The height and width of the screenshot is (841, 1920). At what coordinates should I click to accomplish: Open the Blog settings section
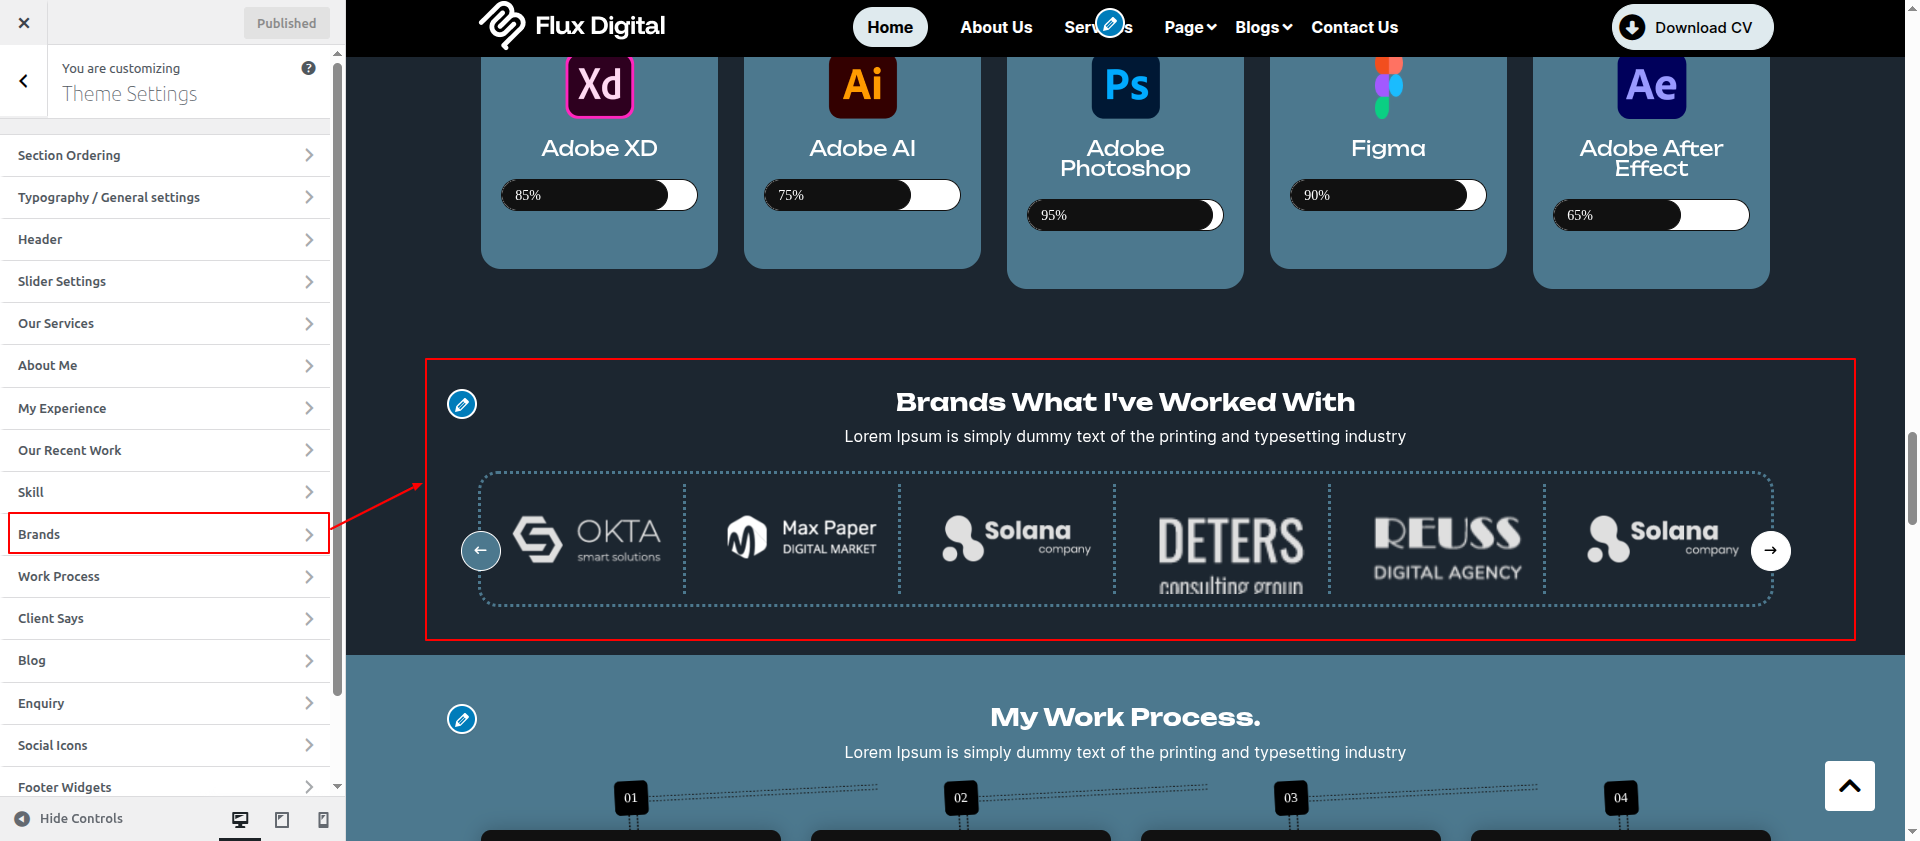[166, 661]
